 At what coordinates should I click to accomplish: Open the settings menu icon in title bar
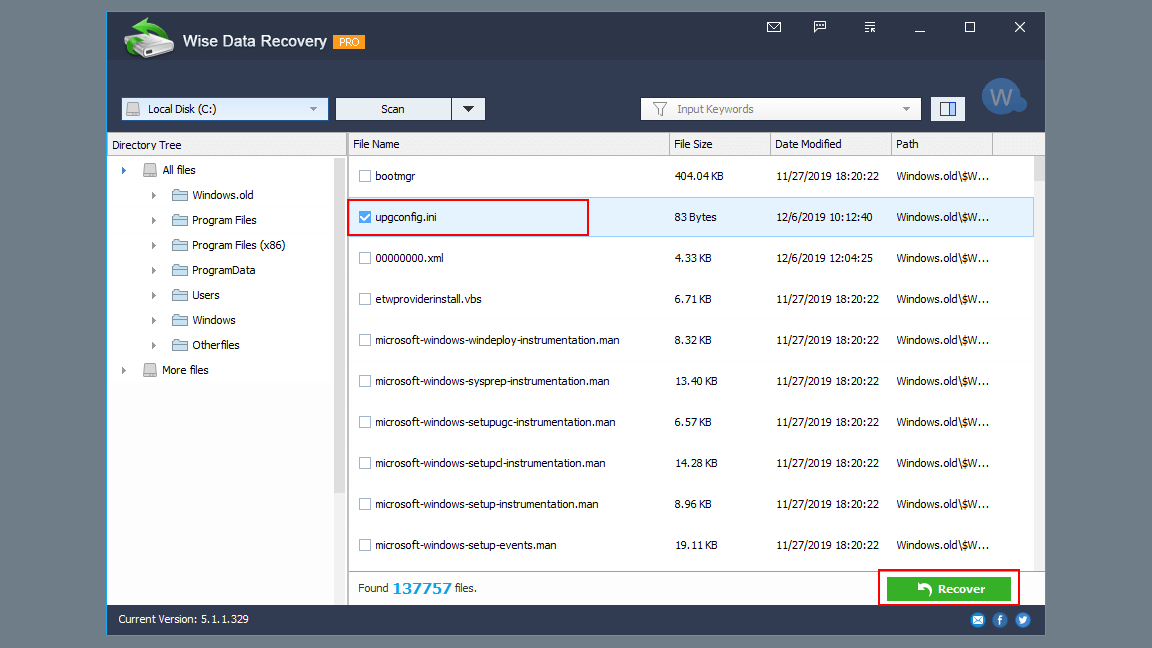point(870,27)
